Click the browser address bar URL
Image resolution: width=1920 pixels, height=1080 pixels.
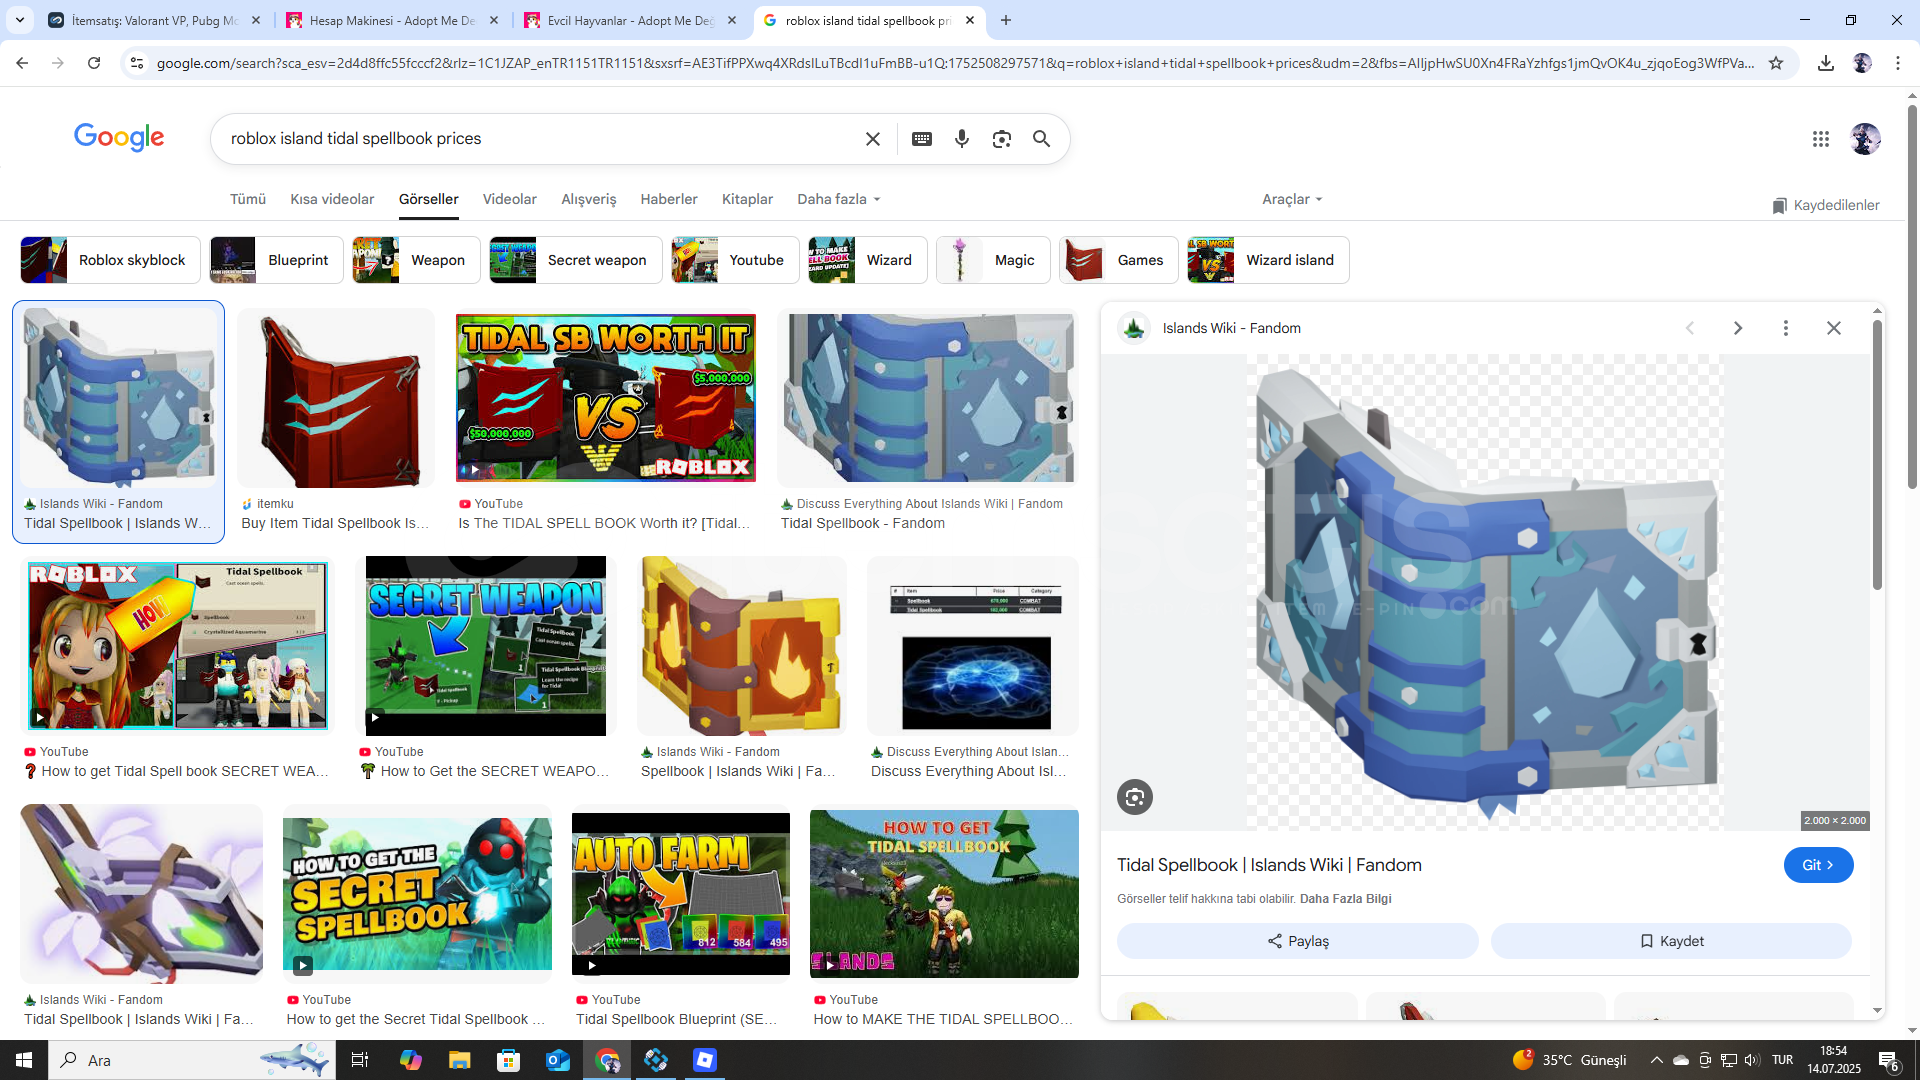click(955, 63)
